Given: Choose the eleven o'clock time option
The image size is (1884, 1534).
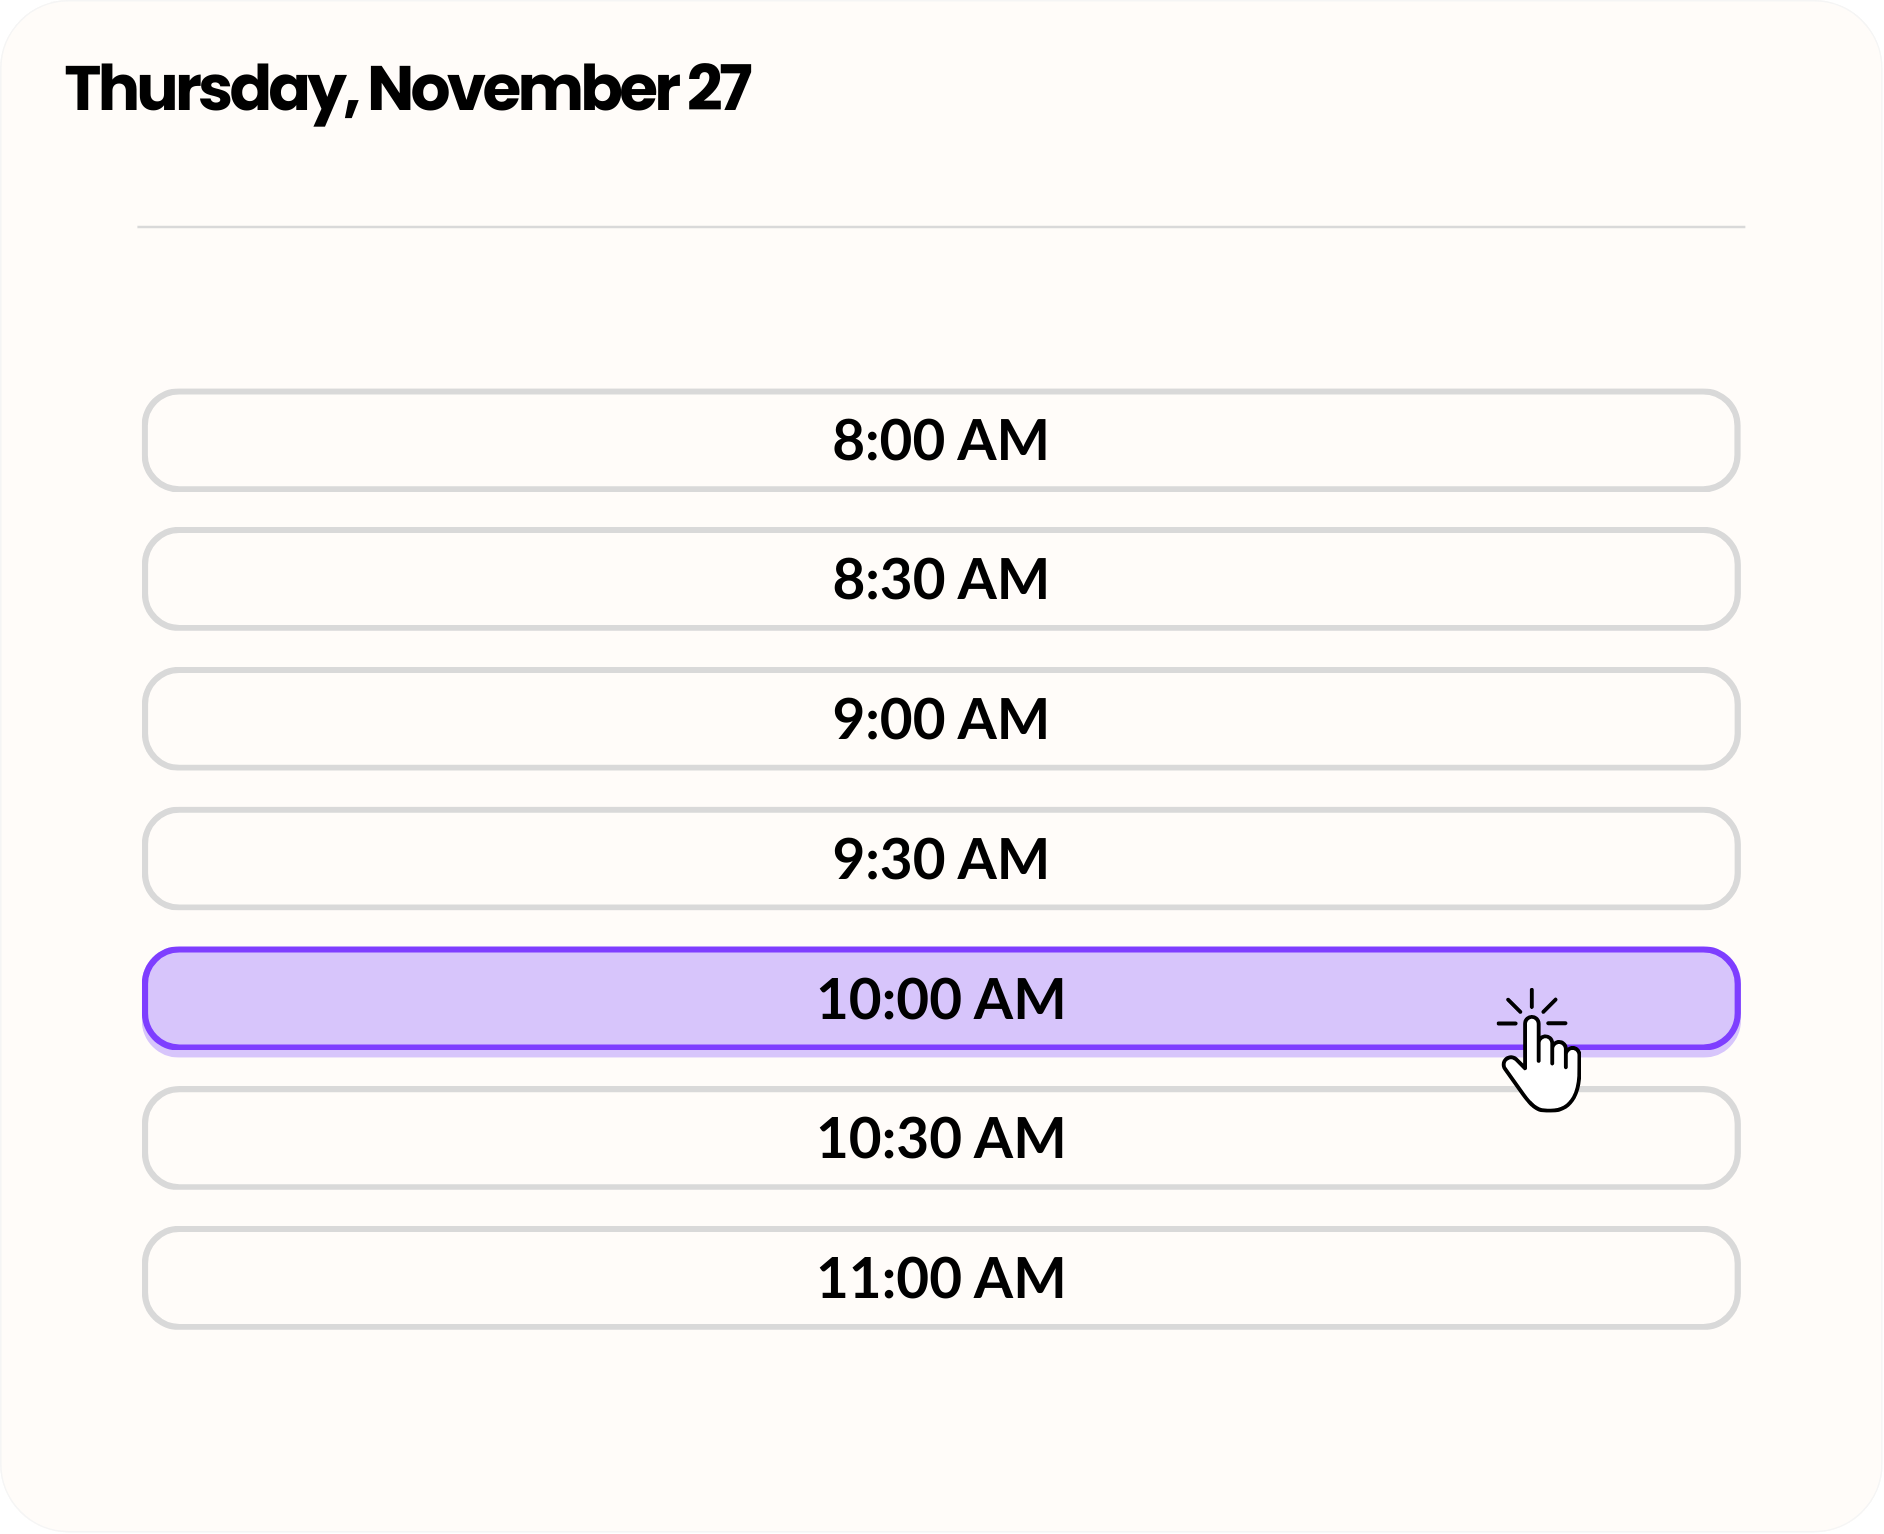Looking at the screenshot, I should (941, 1278).
